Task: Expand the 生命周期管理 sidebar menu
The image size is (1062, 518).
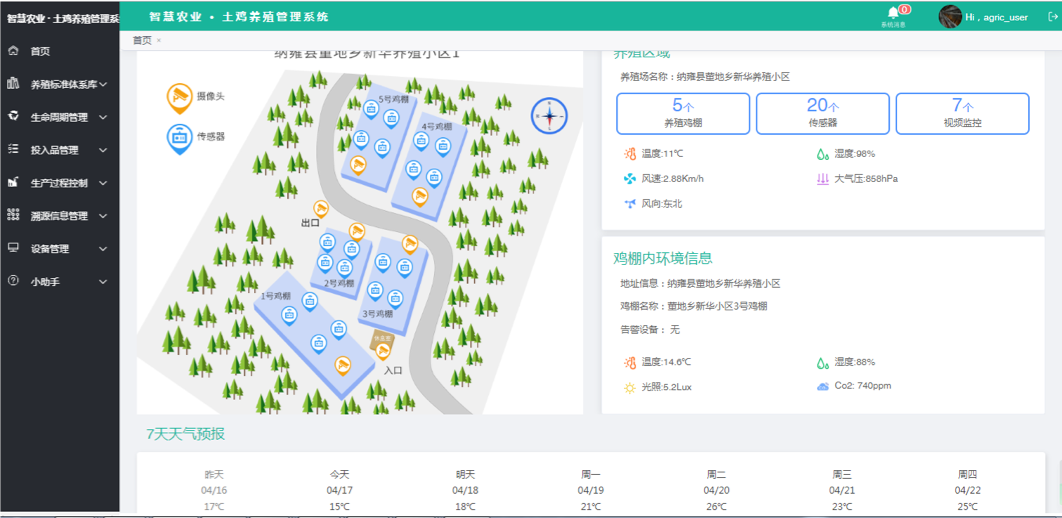Action: (60, 117)
